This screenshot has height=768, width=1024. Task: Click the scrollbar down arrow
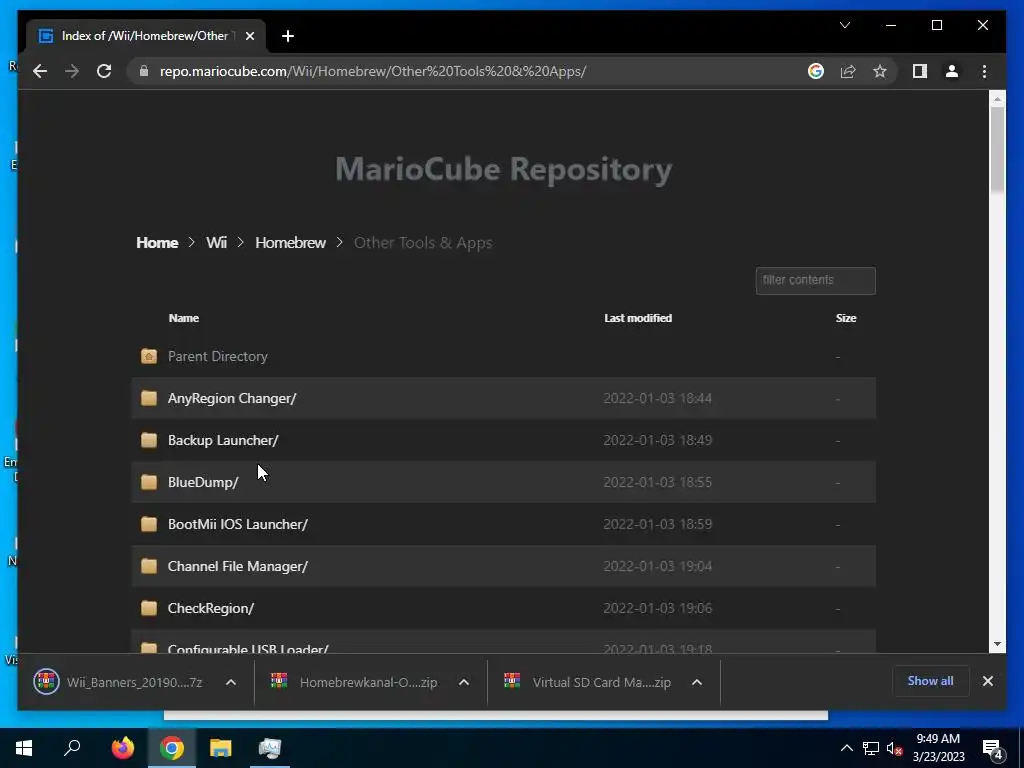click(x=997, y=644)
